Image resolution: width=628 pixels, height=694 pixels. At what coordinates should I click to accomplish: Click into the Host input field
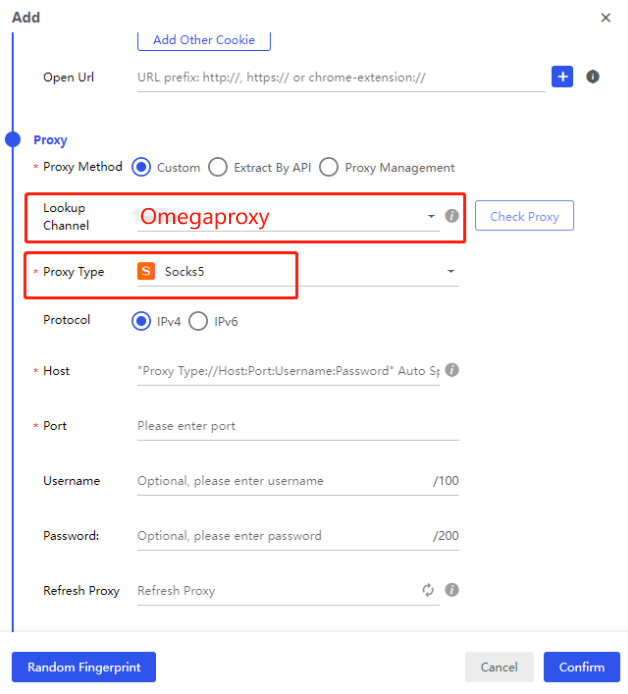[288, 371]
